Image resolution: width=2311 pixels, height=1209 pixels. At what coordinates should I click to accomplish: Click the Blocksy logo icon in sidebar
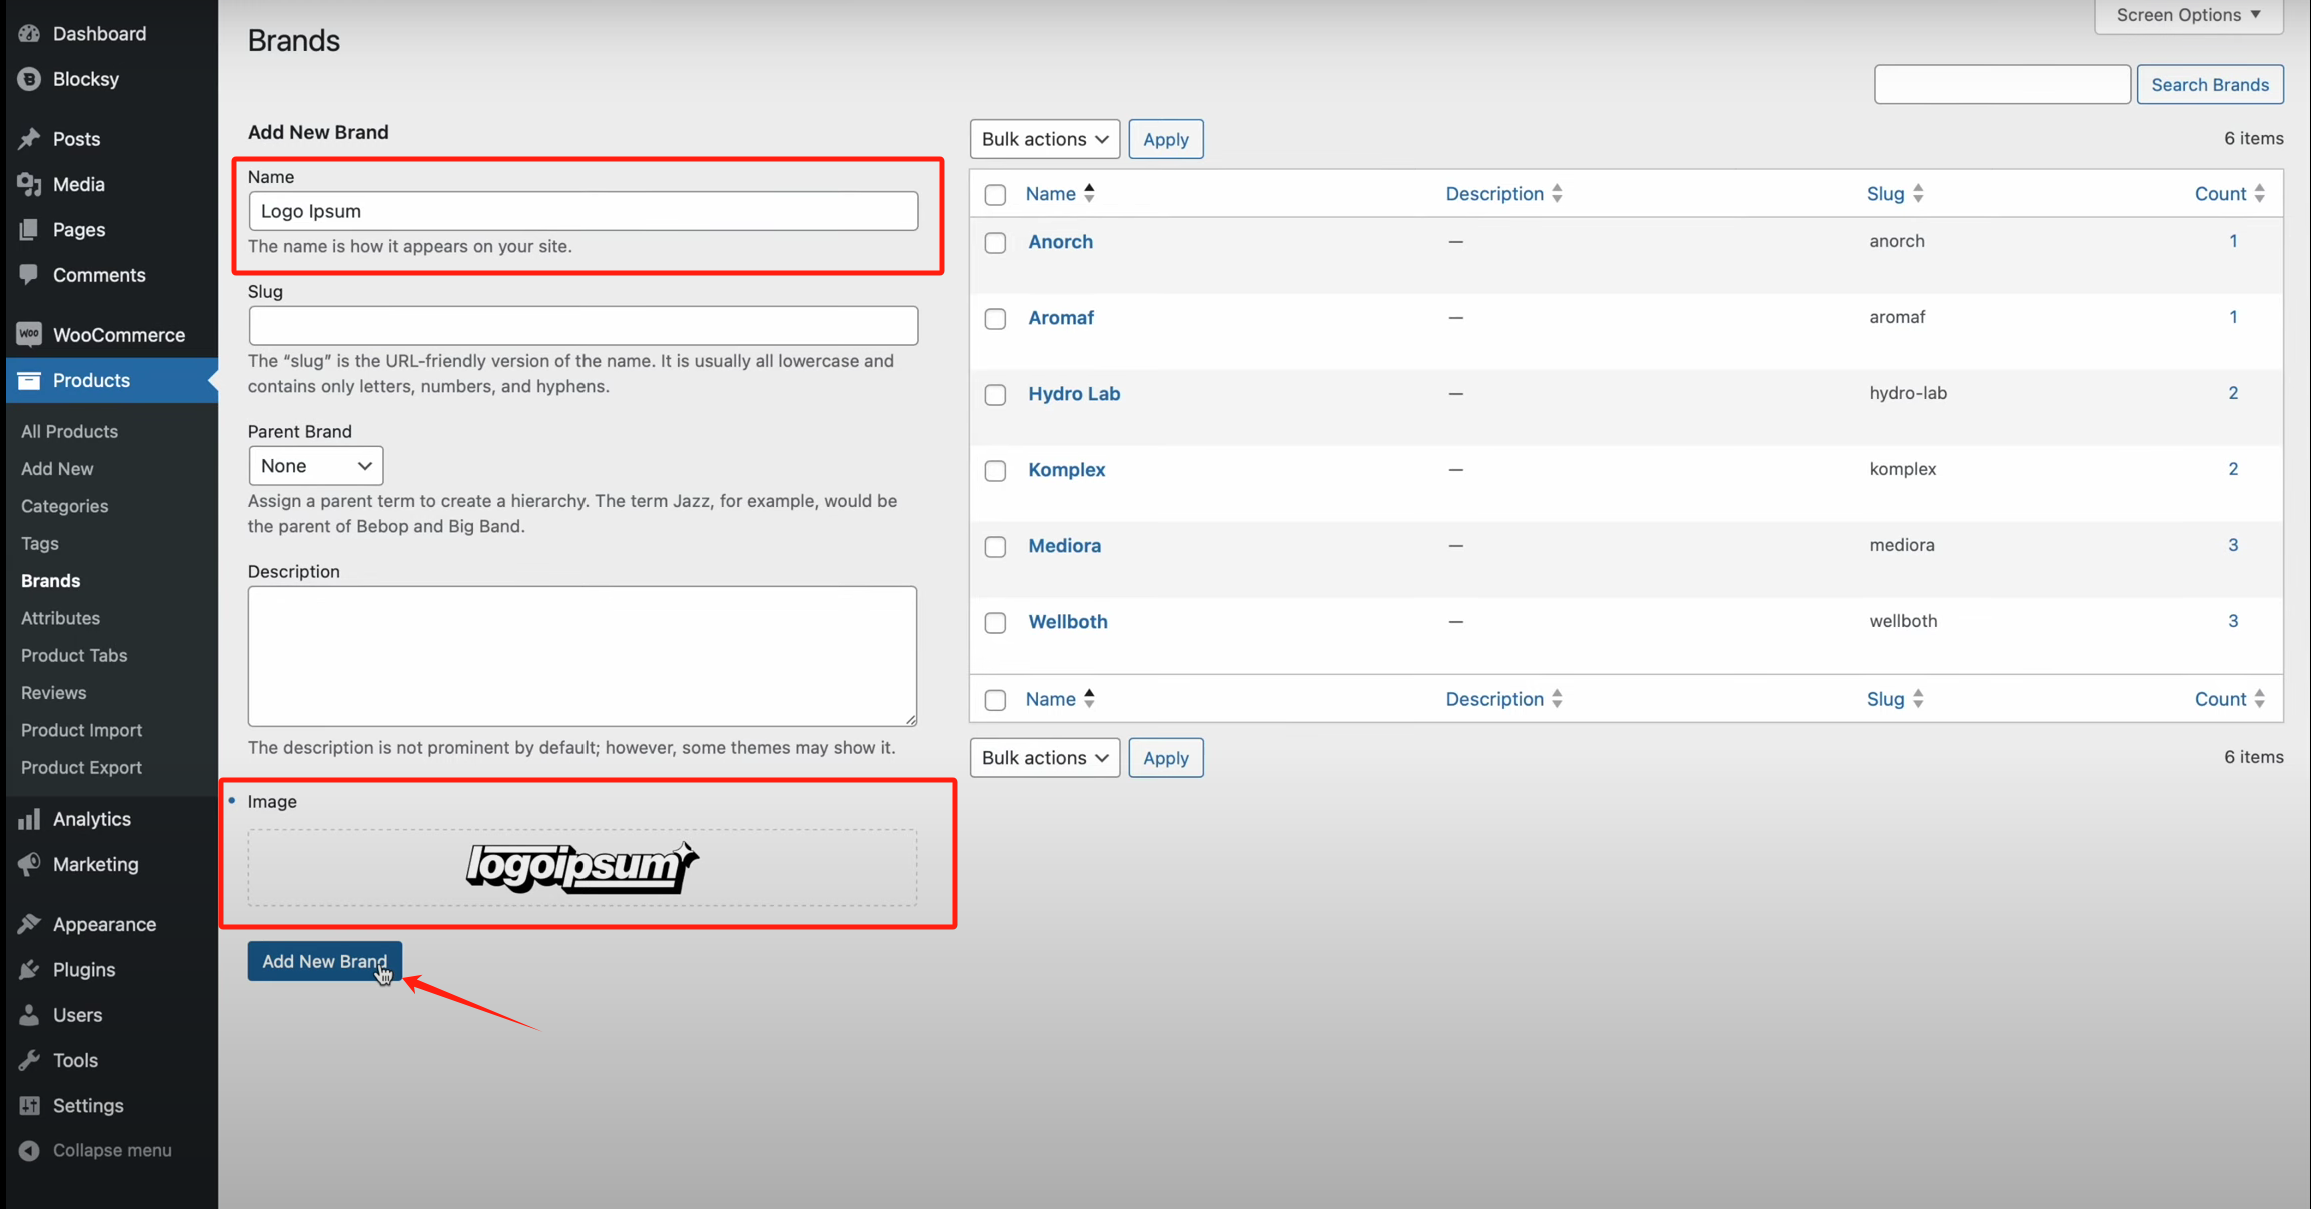pos(29,79)
